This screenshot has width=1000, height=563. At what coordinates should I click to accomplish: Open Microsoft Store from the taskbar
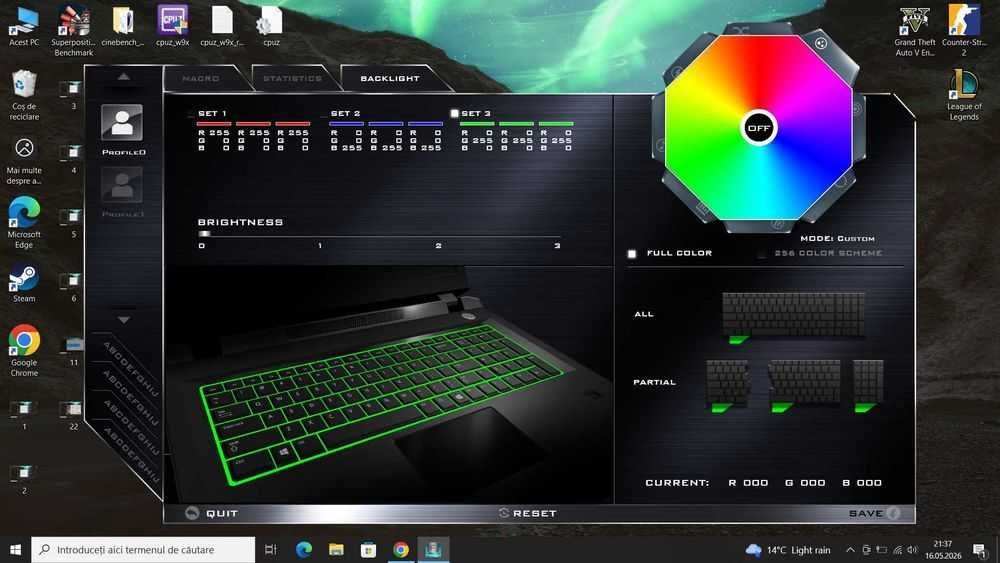(x=368, y=549)
